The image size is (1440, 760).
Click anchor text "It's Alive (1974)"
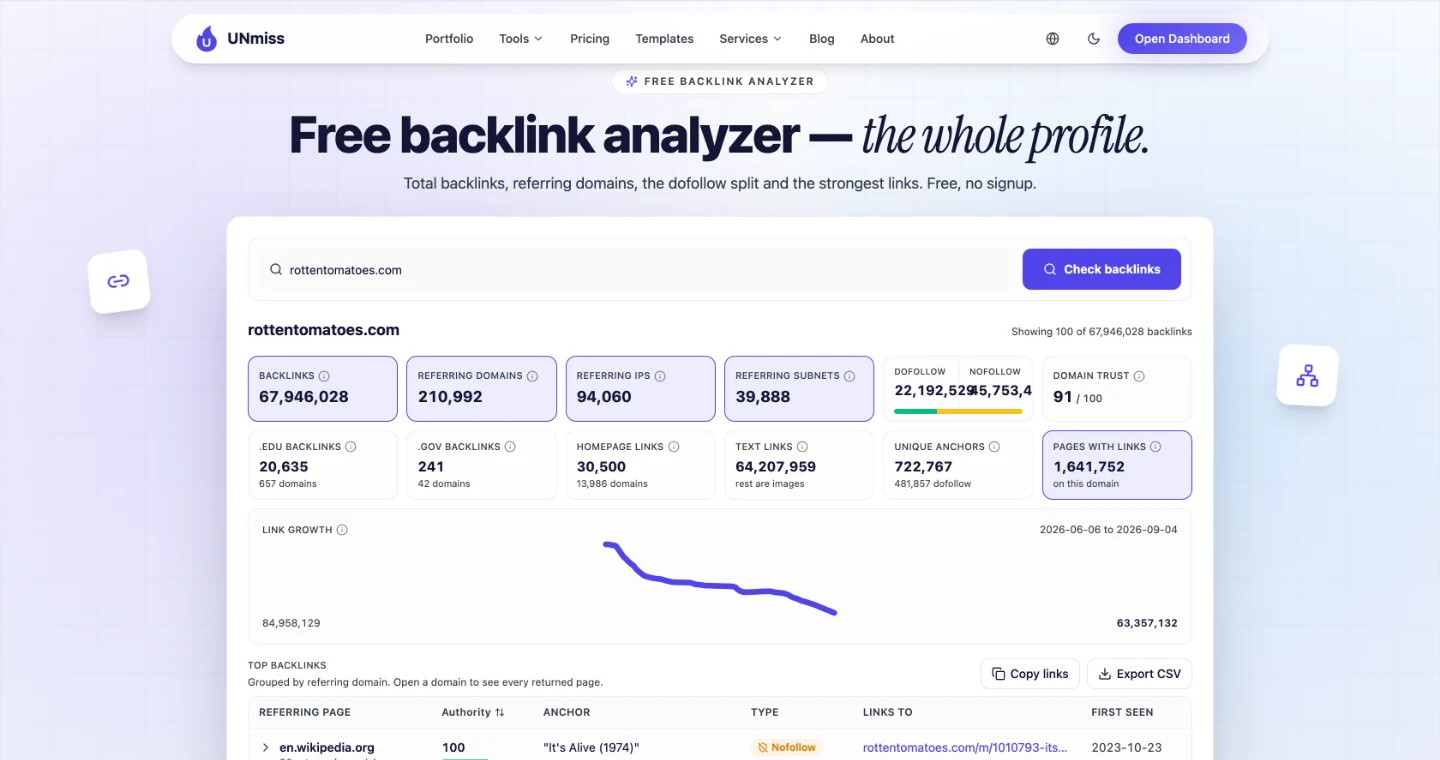point(591,747)
